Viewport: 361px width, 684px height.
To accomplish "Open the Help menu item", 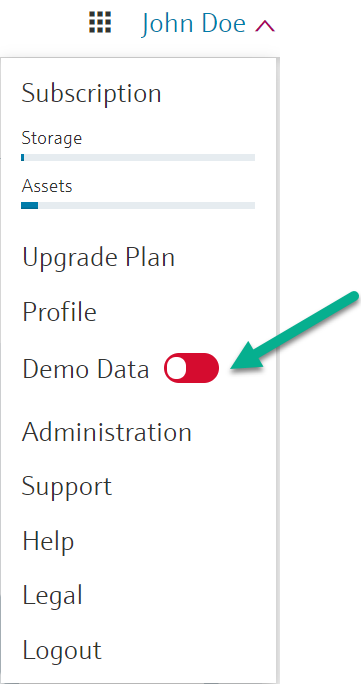I will tap(48, 541).
